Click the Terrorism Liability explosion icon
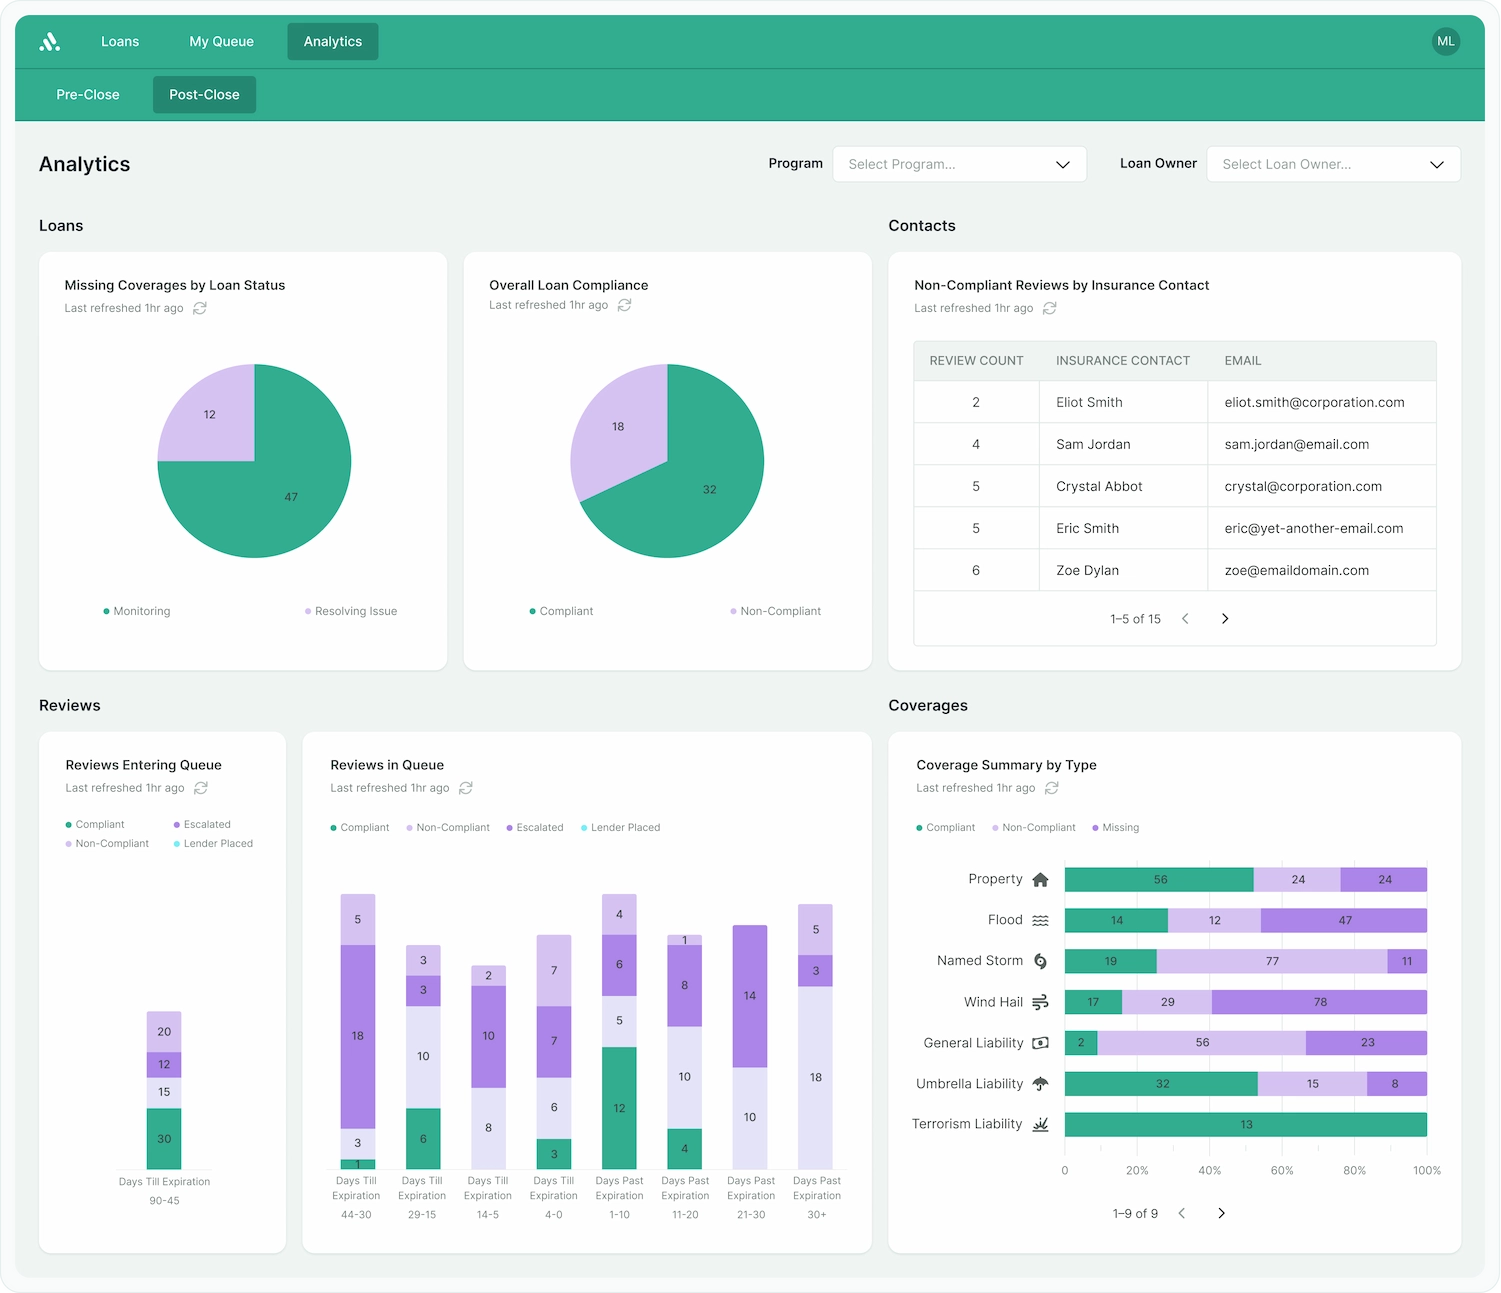The height and width of the screenshot is (1293, 1501). (1040, 1125)
